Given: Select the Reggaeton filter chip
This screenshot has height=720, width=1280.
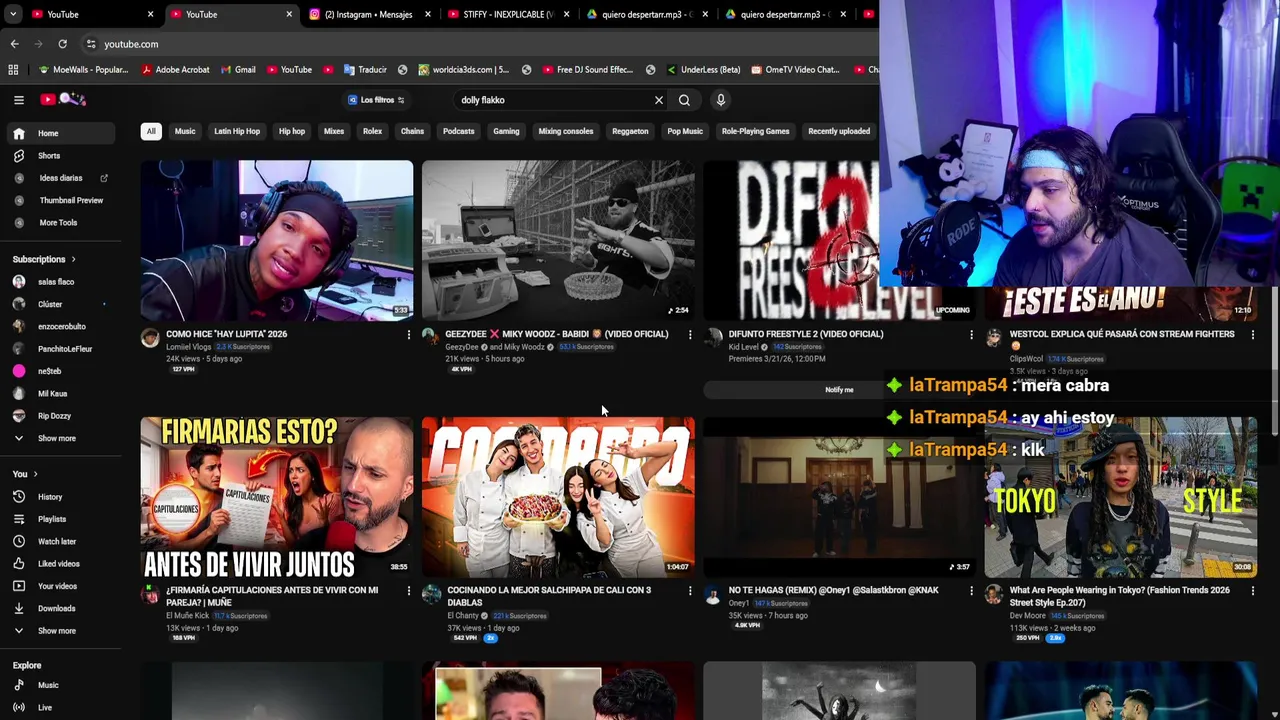Looking at the screenshot, I should [630, 131].
